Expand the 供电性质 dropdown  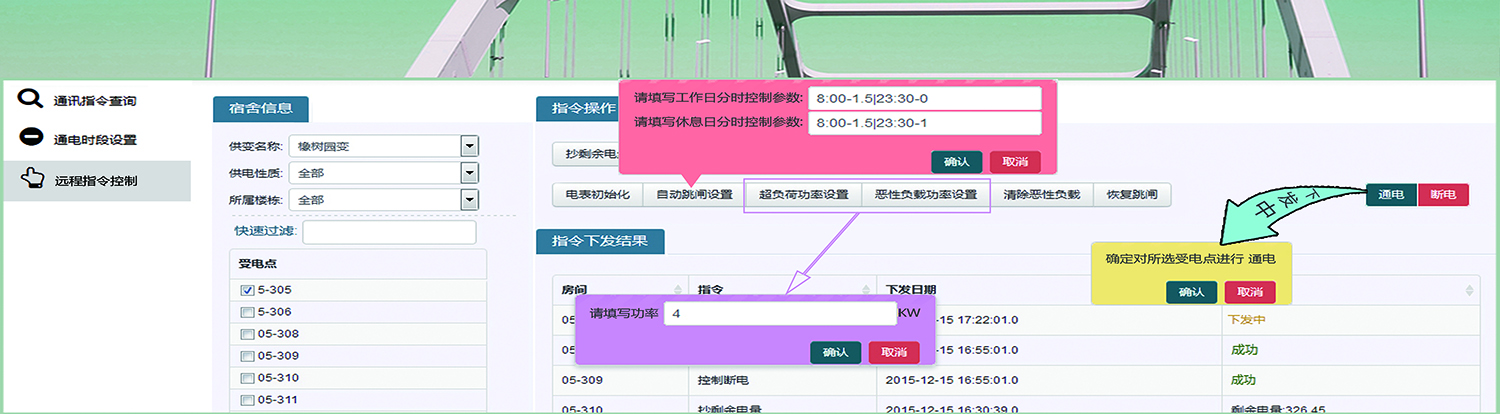point(469,173)
